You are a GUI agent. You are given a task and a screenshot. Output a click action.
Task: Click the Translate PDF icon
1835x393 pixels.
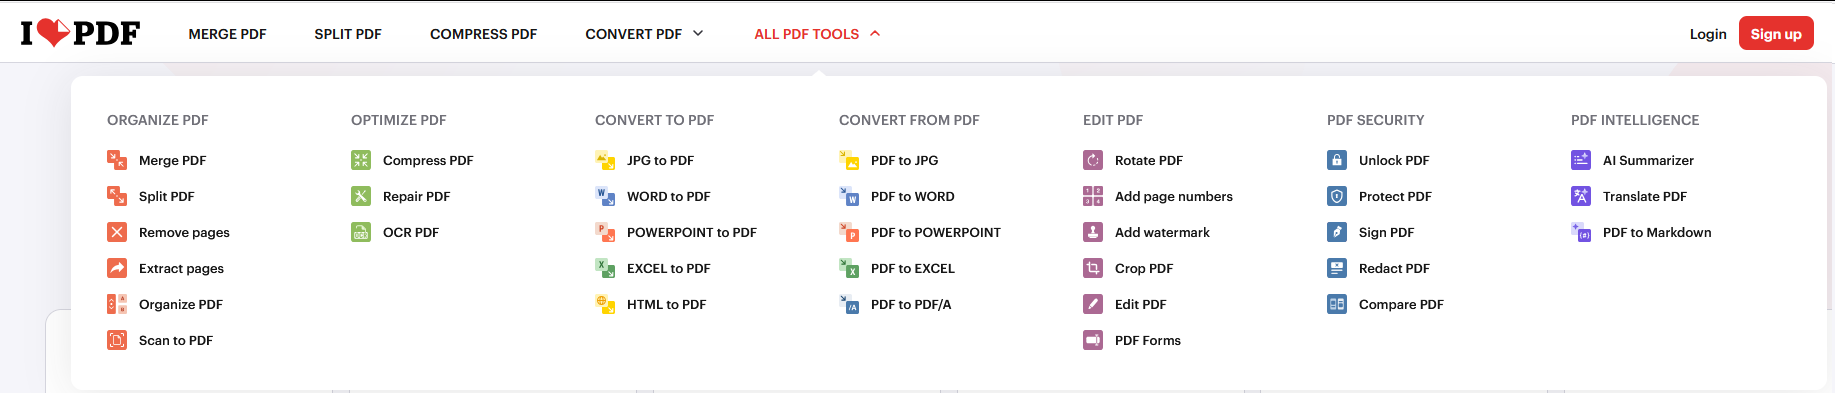click(x=1581, y=196)
